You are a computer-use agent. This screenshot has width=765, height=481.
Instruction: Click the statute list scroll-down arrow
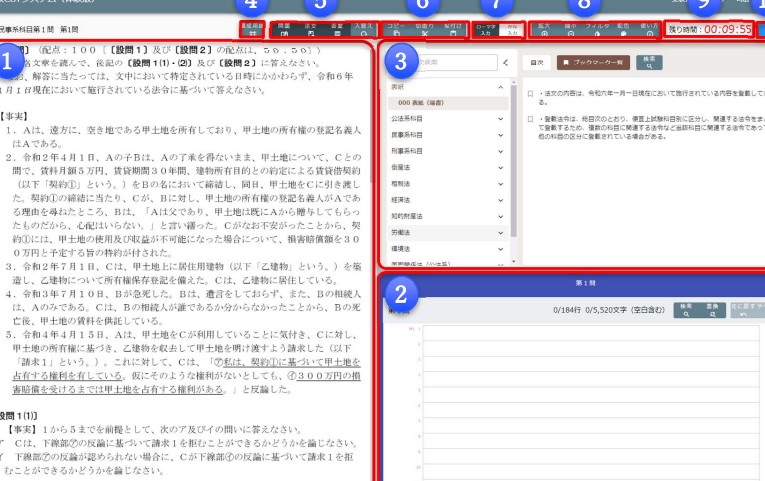(x=513, y=262)
